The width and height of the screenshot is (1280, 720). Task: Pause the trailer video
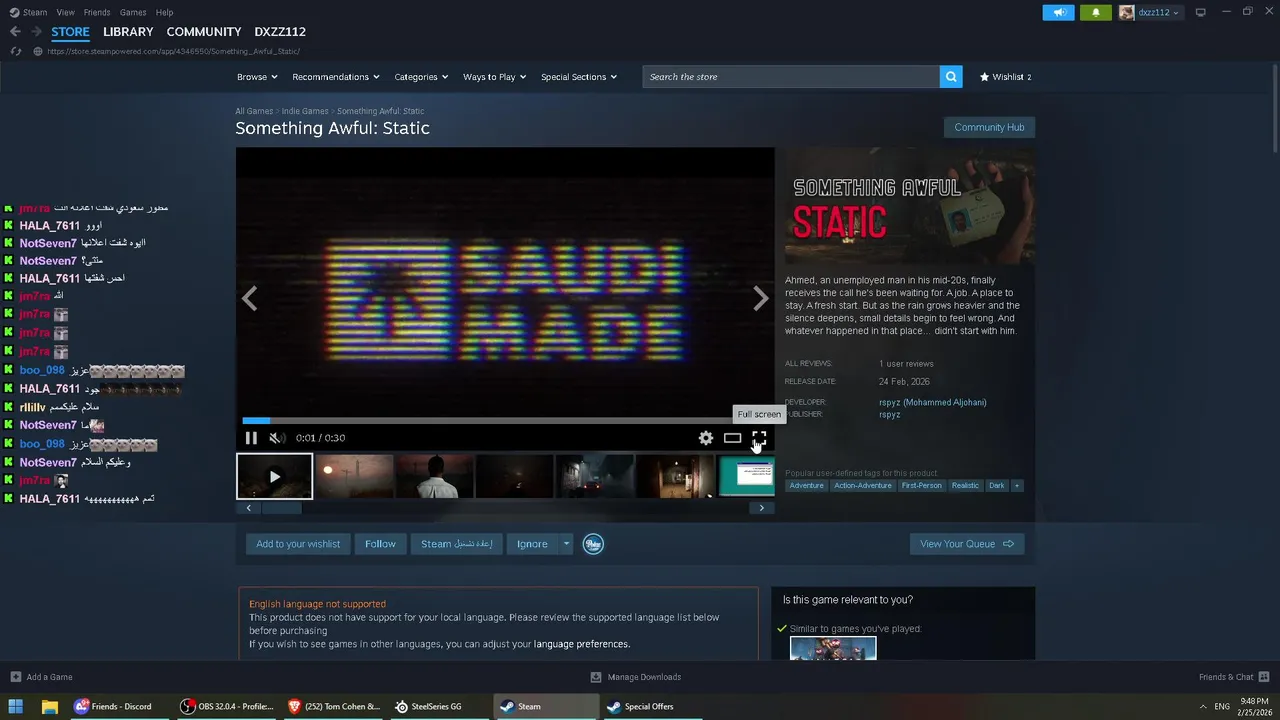251,438
